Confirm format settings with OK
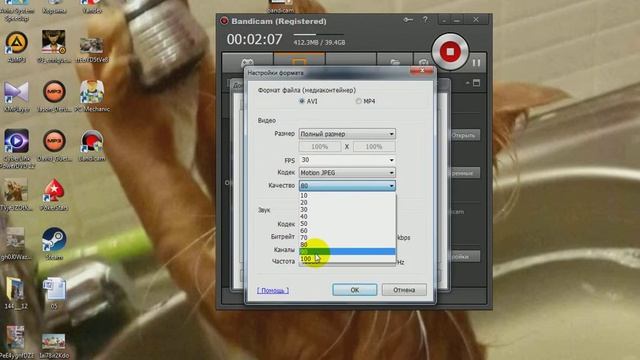 pos(355,290)
